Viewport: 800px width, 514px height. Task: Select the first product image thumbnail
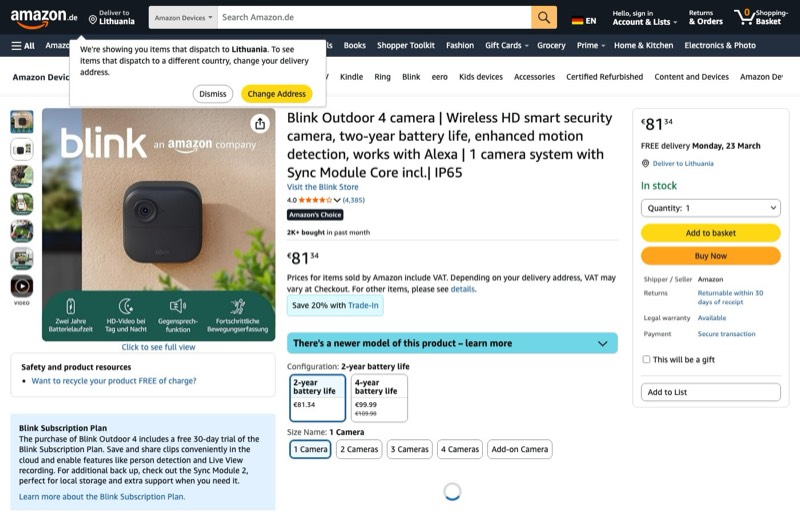pos(22,122)
